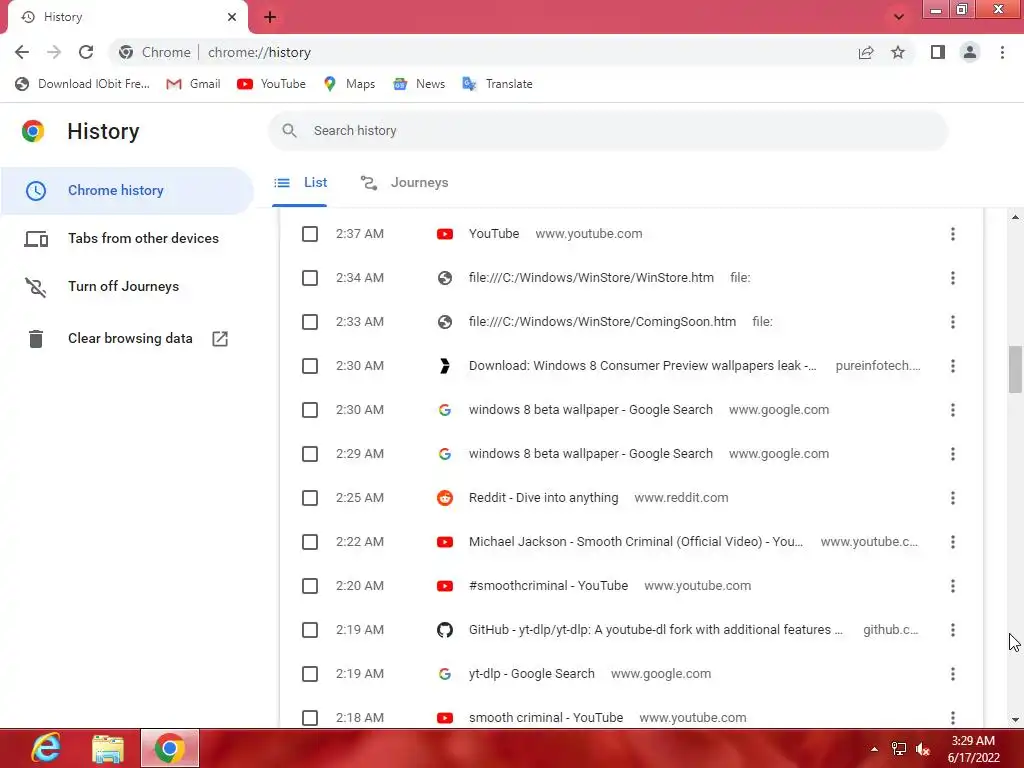This screenshot has width=1024, height=768.
Task: Click the Clear browsing data external-link icon
Action: tap(220, 338)
